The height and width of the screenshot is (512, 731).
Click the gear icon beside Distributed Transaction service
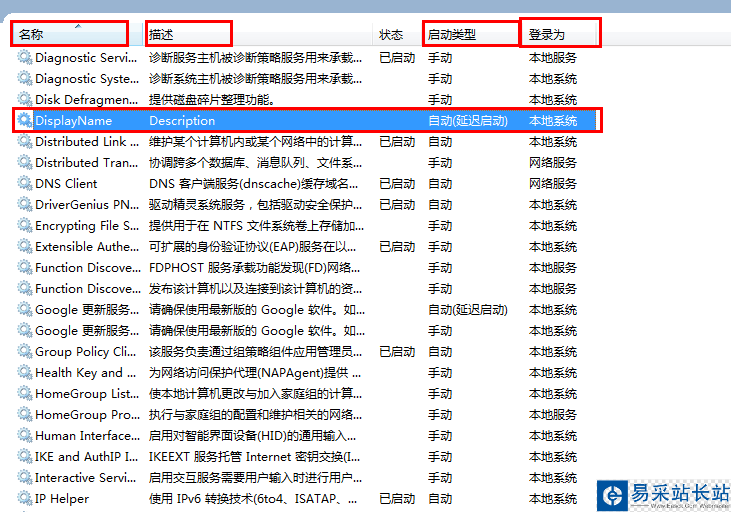point(25,162)
